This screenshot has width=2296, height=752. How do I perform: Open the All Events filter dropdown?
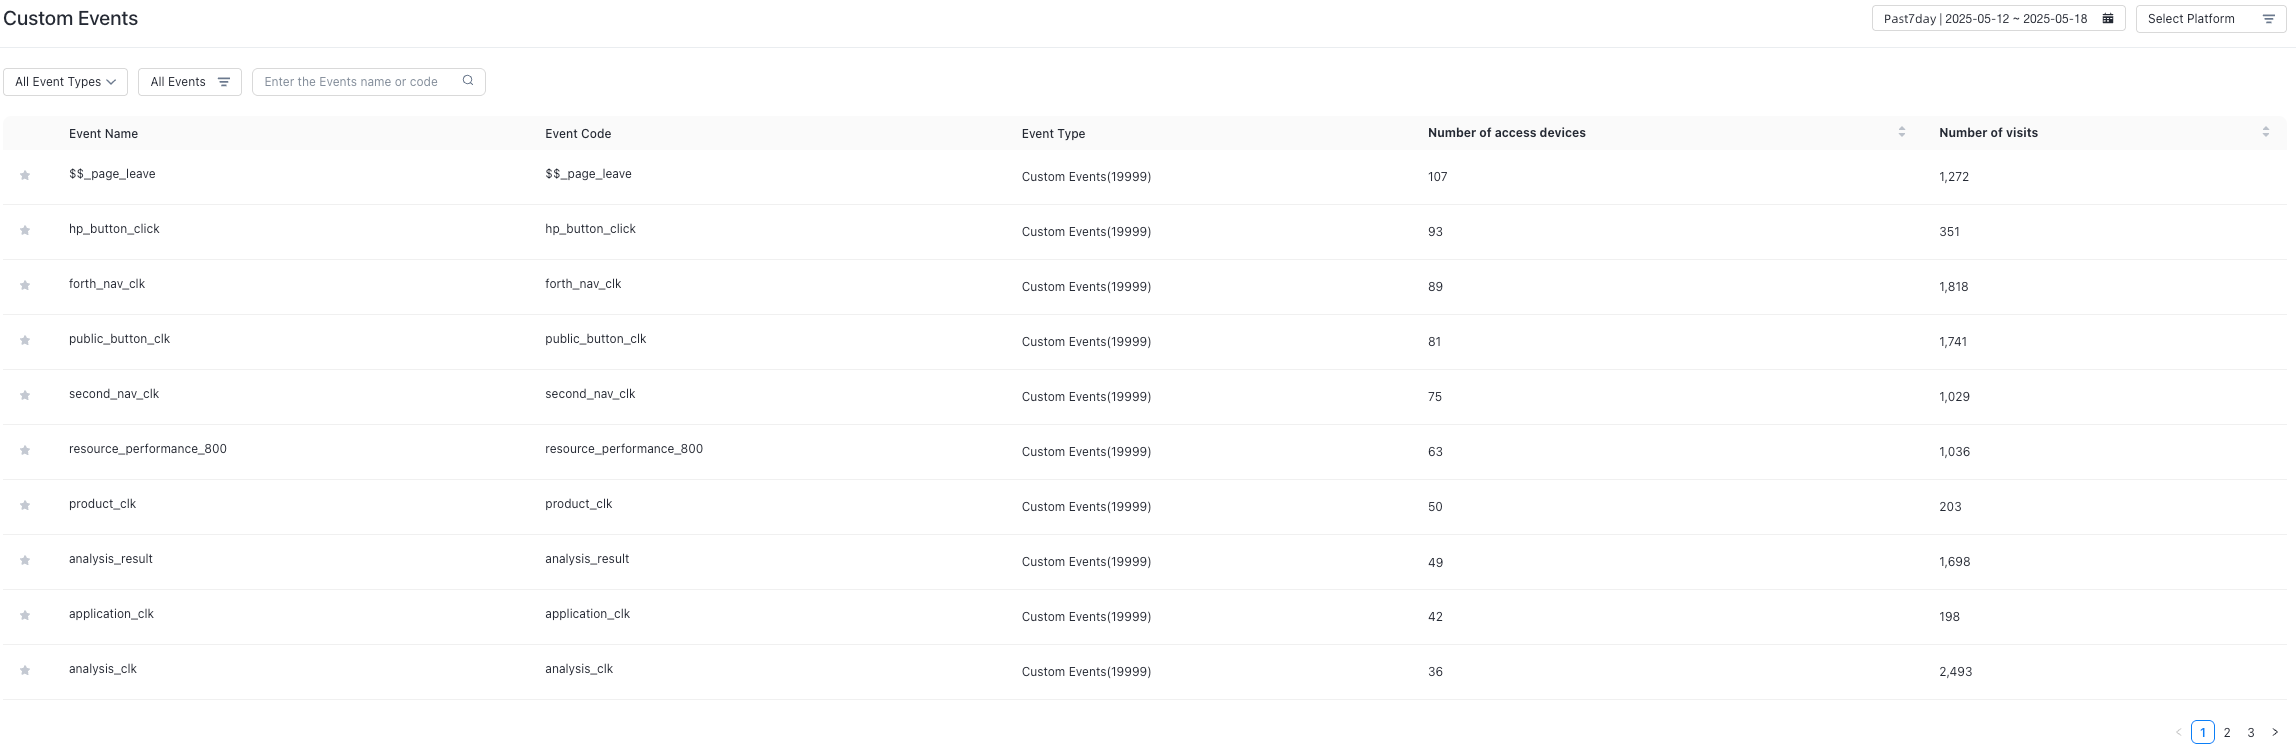tap(190, 82)
